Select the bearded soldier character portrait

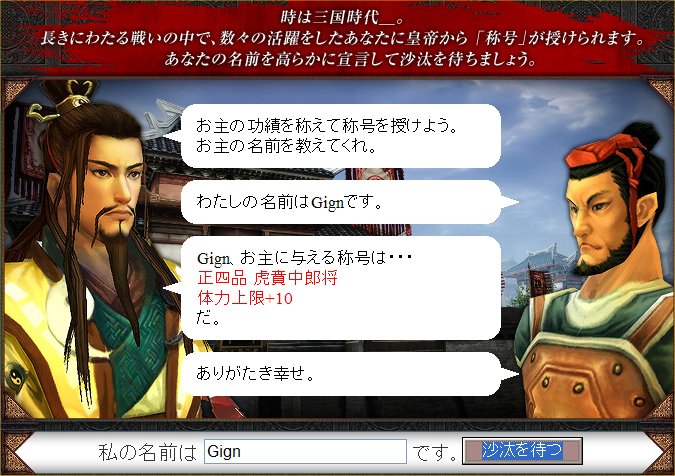594,271
